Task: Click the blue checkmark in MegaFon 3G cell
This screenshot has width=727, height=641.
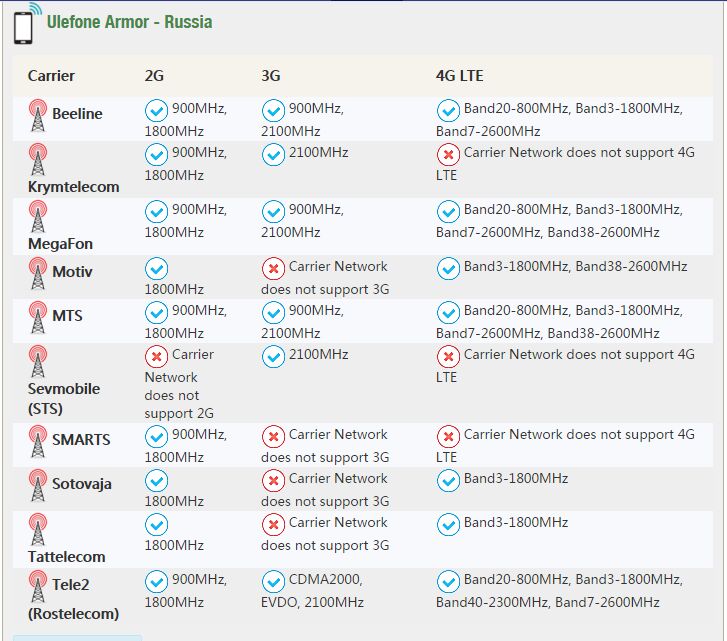Action: 273,212
